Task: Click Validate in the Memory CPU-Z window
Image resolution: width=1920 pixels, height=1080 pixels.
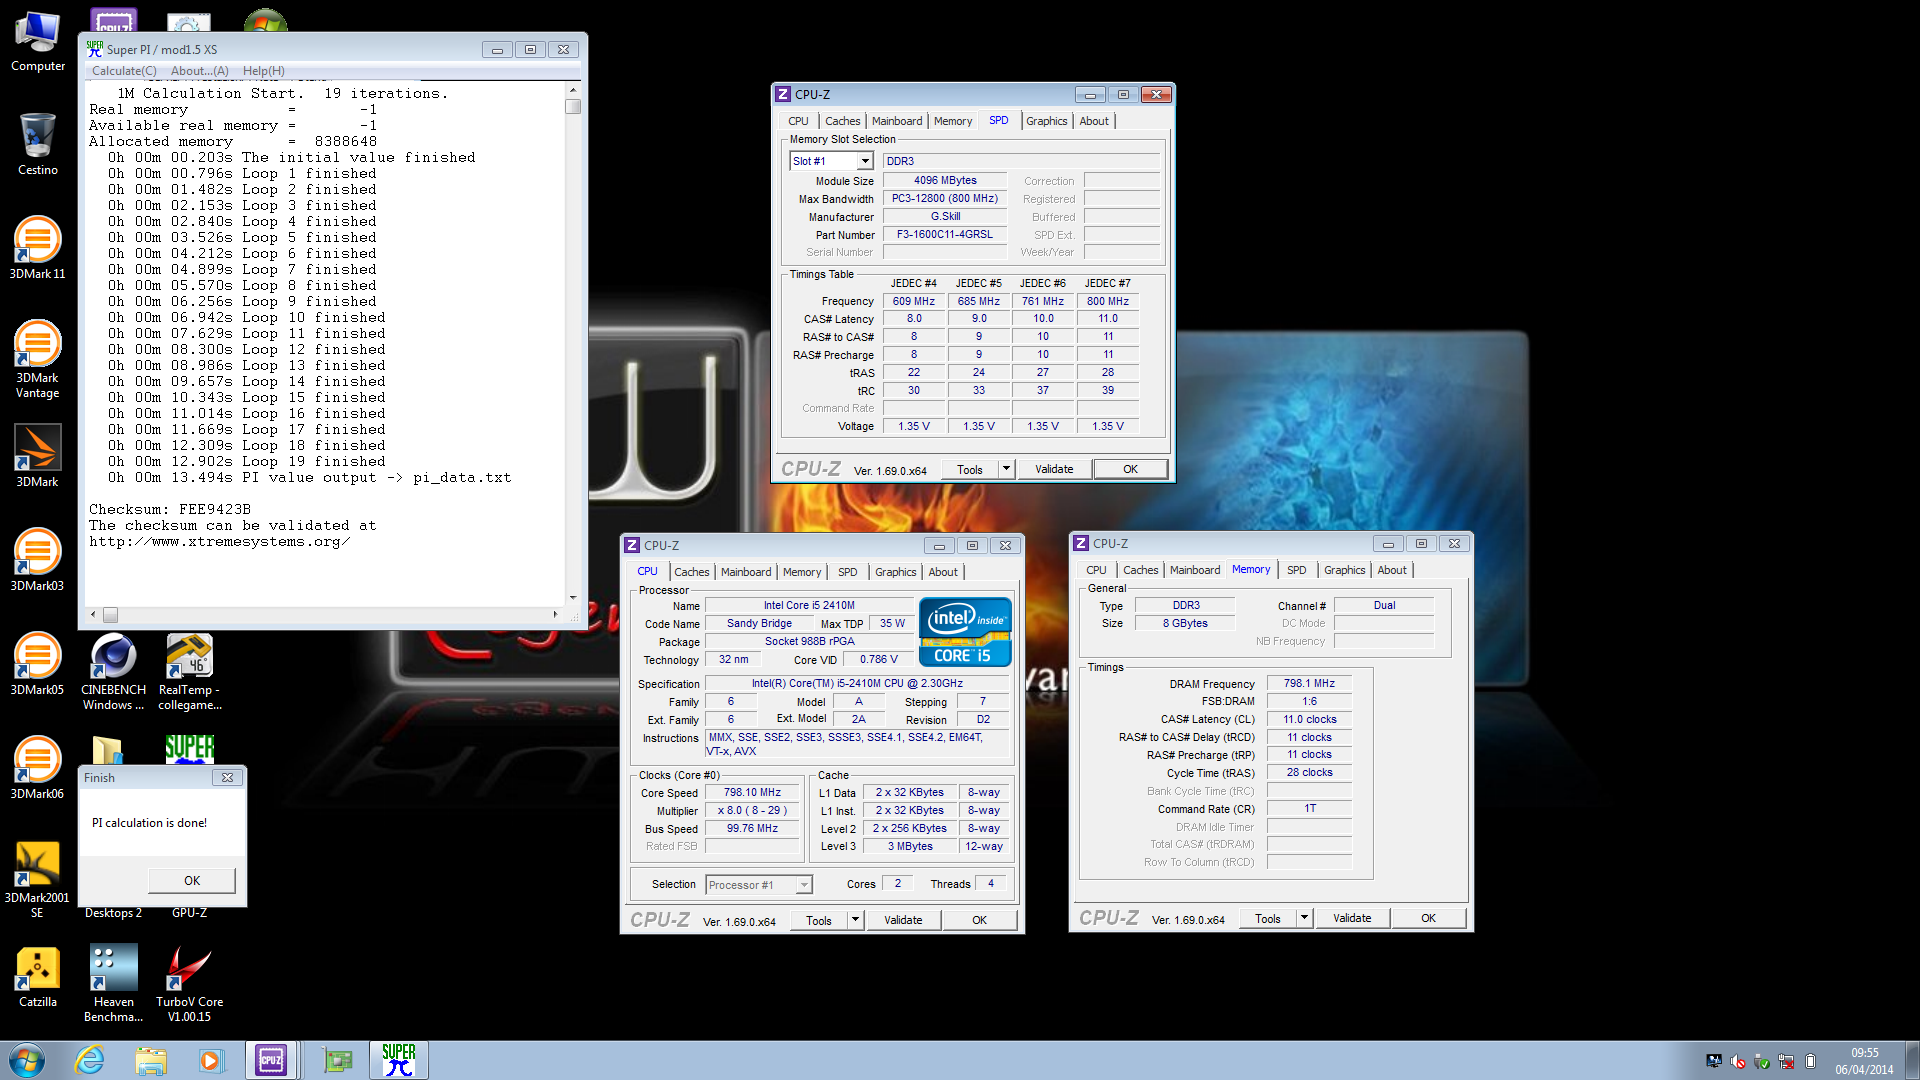Action: click(1352, 918)
